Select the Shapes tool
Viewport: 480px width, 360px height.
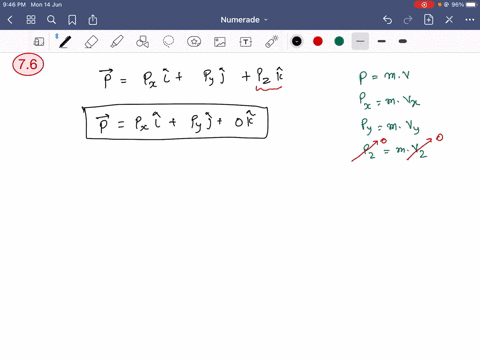click(142, 42)
